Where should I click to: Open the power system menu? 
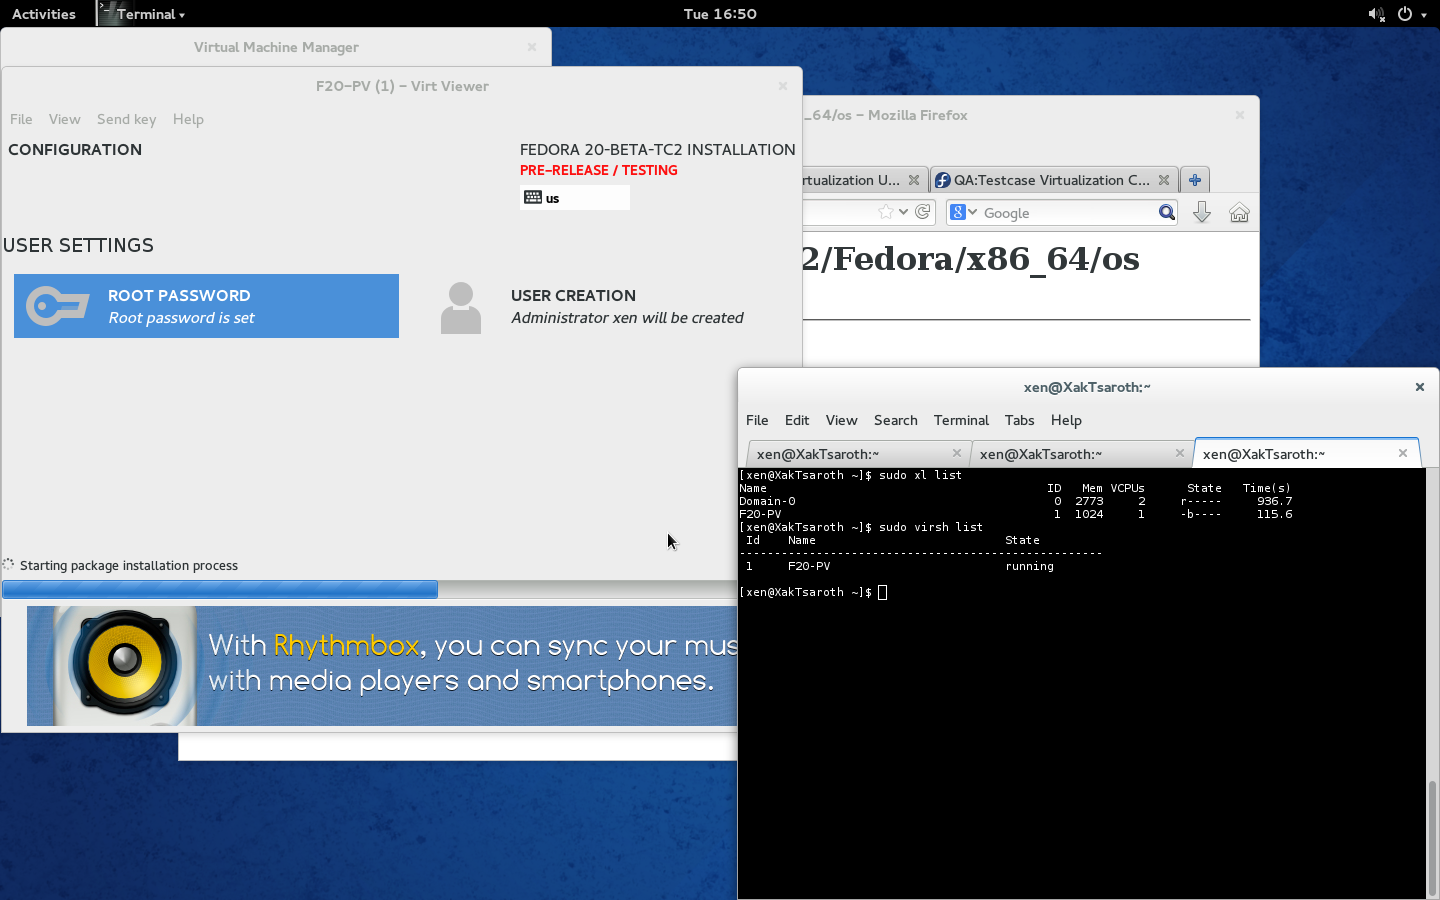[x=1410, y=14]
